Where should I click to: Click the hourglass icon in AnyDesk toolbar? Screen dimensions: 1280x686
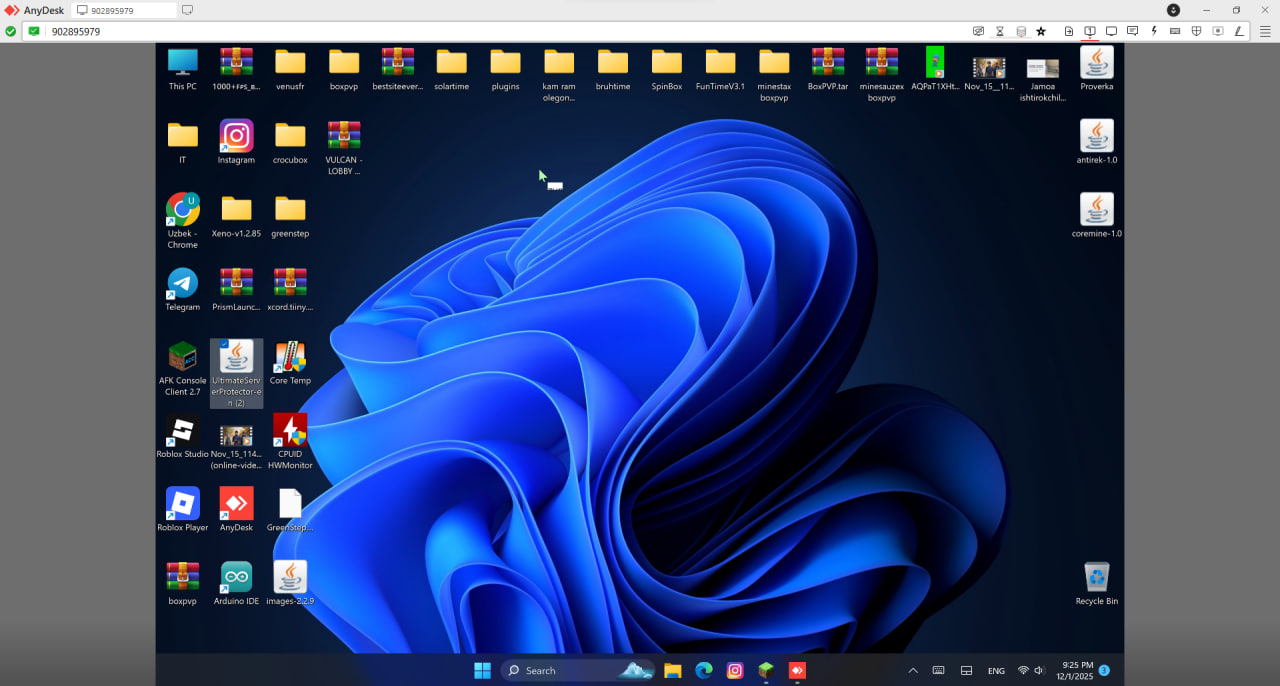point(999,31)
